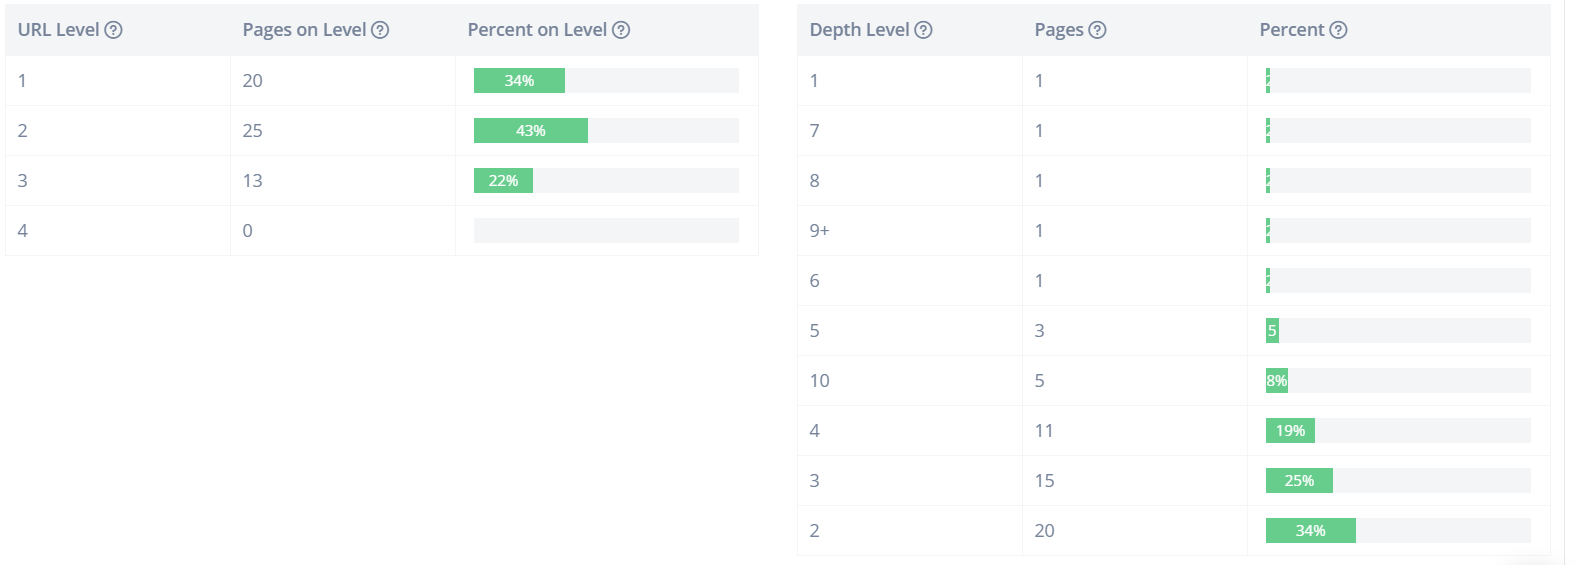1576x565 pixels.
Task: Select the 9+ depth level row
Action: tap(819, 231)
